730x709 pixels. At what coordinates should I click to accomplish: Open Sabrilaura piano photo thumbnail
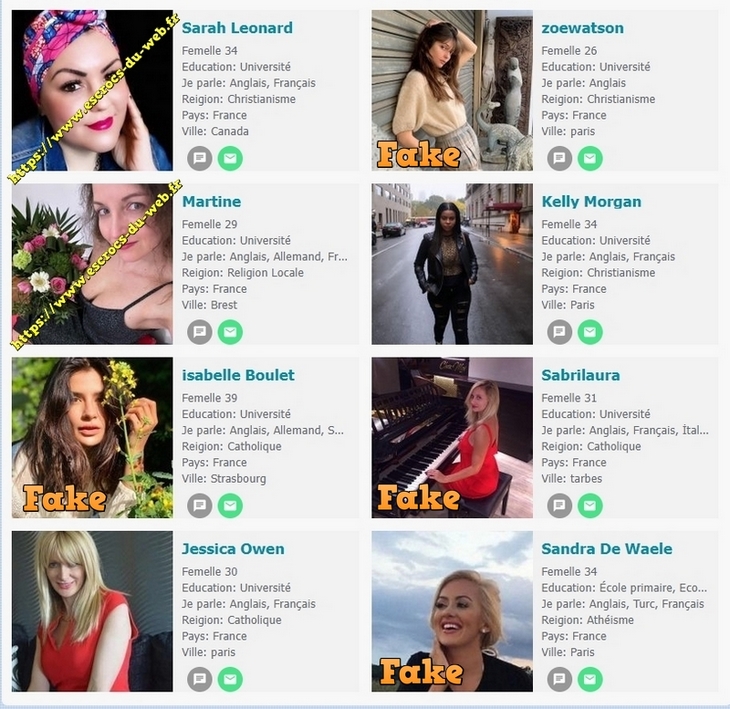pyautogui.click(x=452, y=438)
